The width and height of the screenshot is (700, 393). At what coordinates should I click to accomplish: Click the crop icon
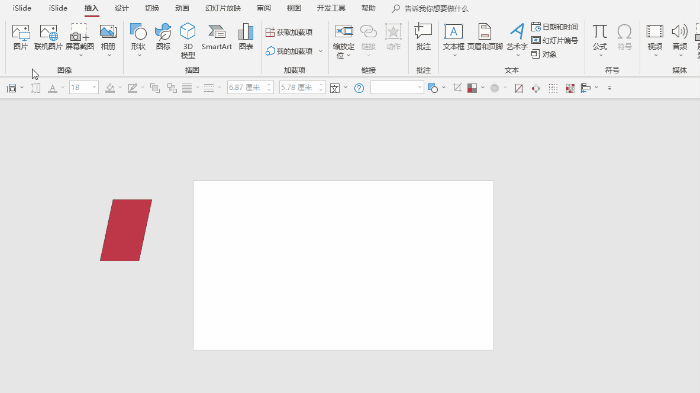(x=457, y=88)
